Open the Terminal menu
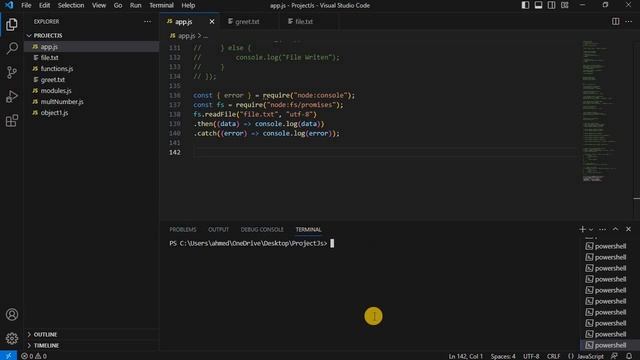 click(x=161, y=5)
